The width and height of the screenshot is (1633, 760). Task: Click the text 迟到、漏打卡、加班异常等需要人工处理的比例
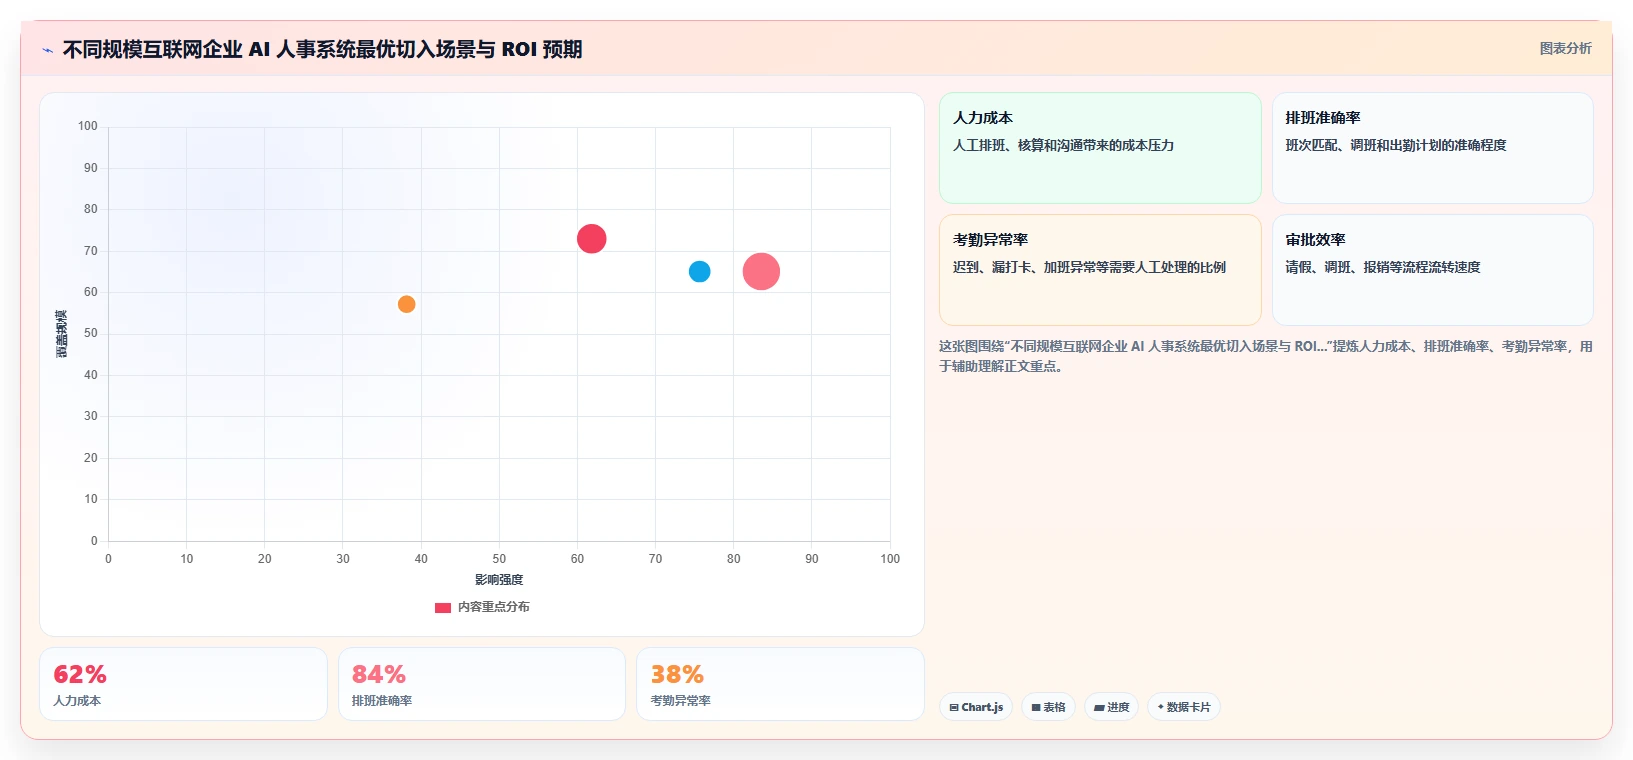click(1089, 267)
